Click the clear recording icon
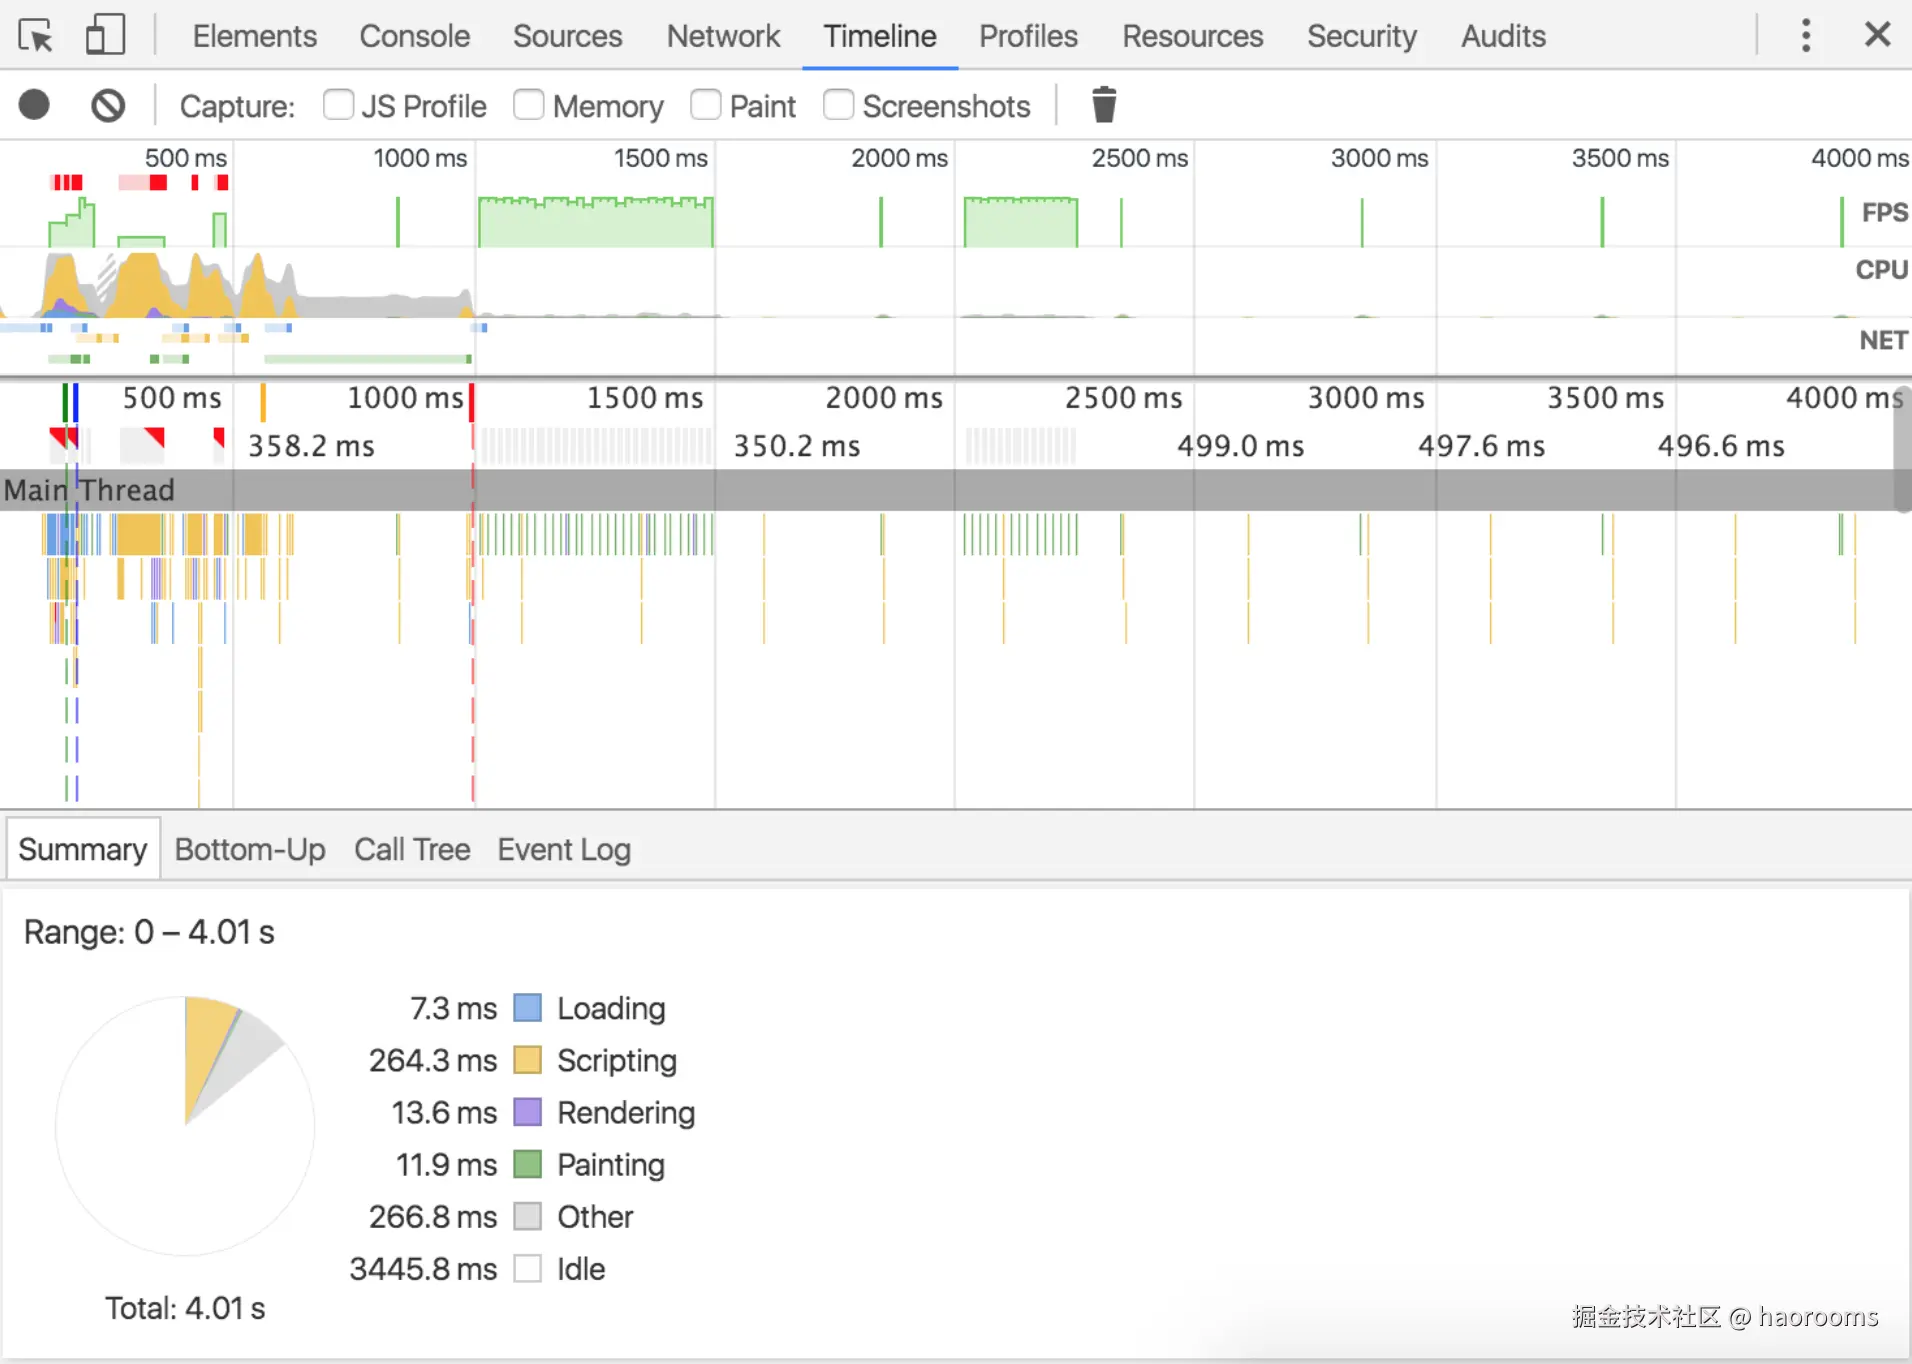 pos(108,105)
